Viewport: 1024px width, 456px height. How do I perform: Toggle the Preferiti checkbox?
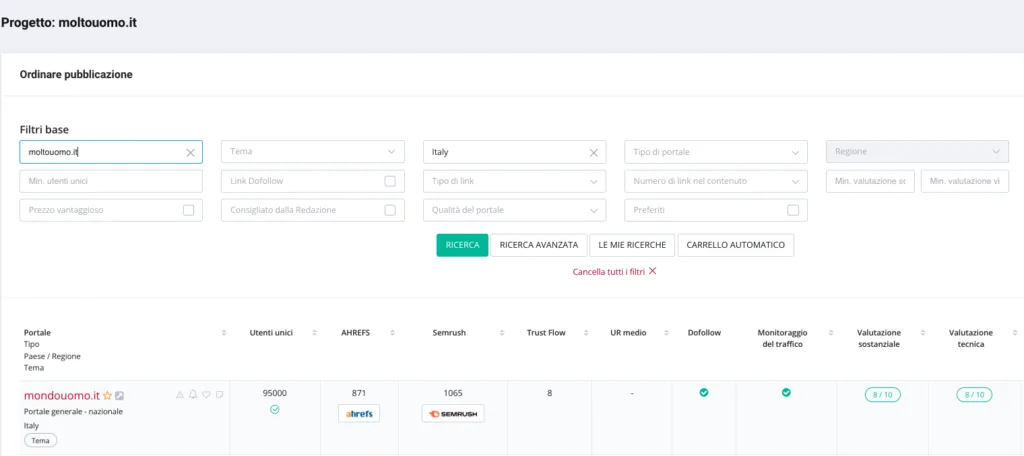tap(793, 210)
